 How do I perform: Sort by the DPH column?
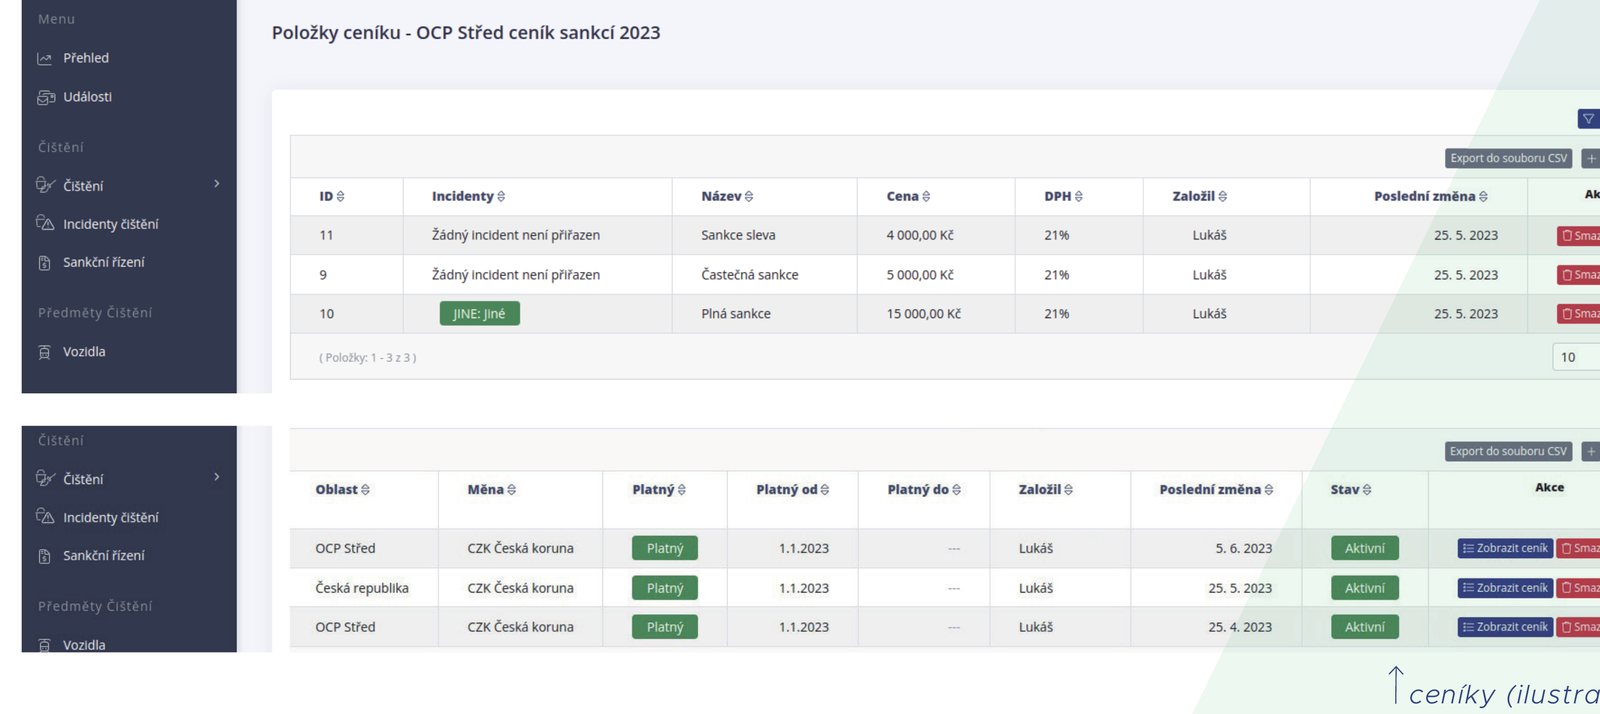click(x=1064, y=196)
